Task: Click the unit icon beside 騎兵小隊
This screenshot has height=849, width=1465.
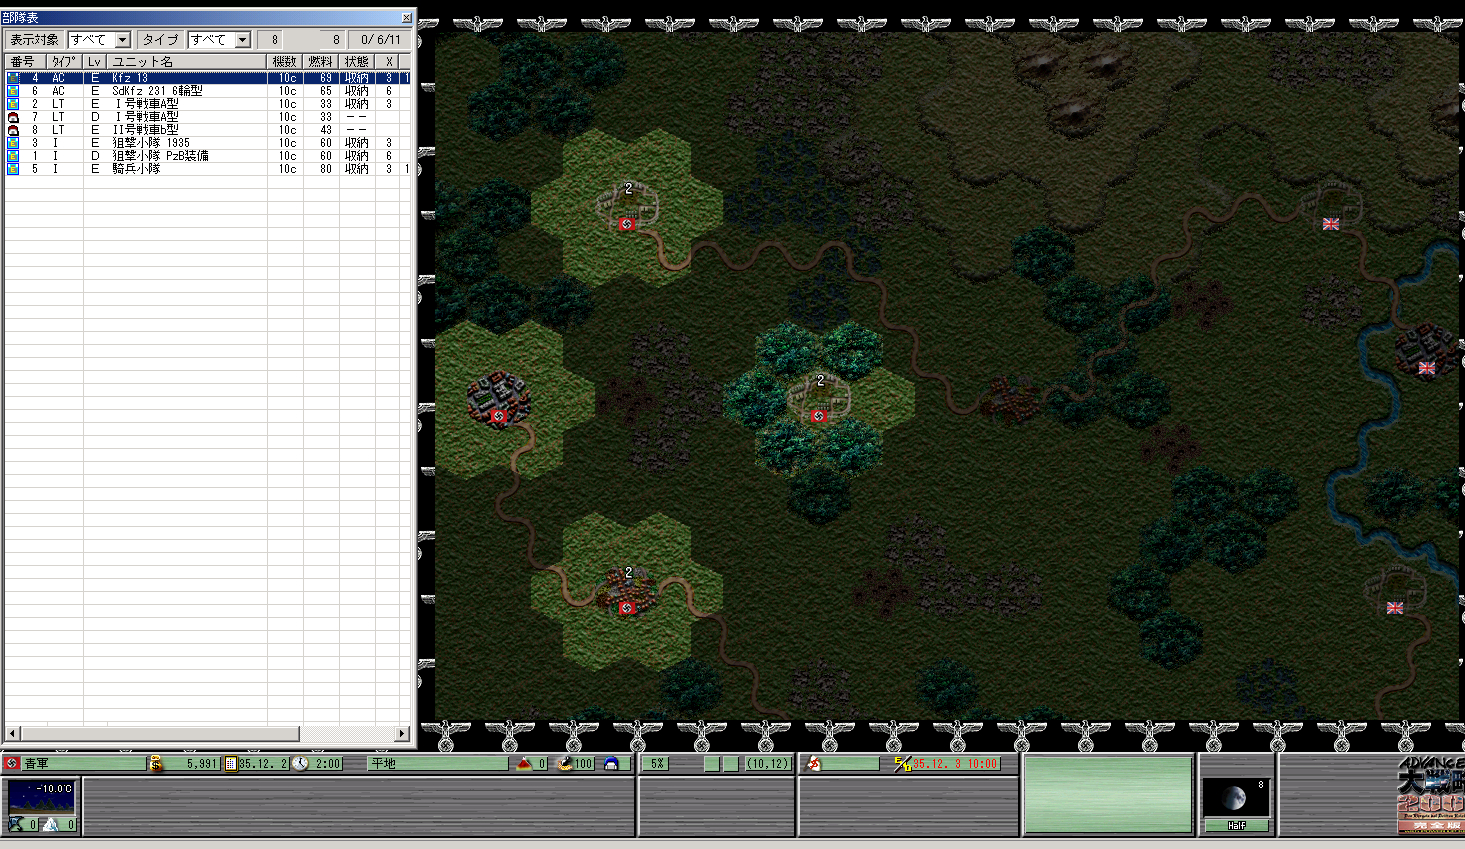Action: click(x=13, y=169)
